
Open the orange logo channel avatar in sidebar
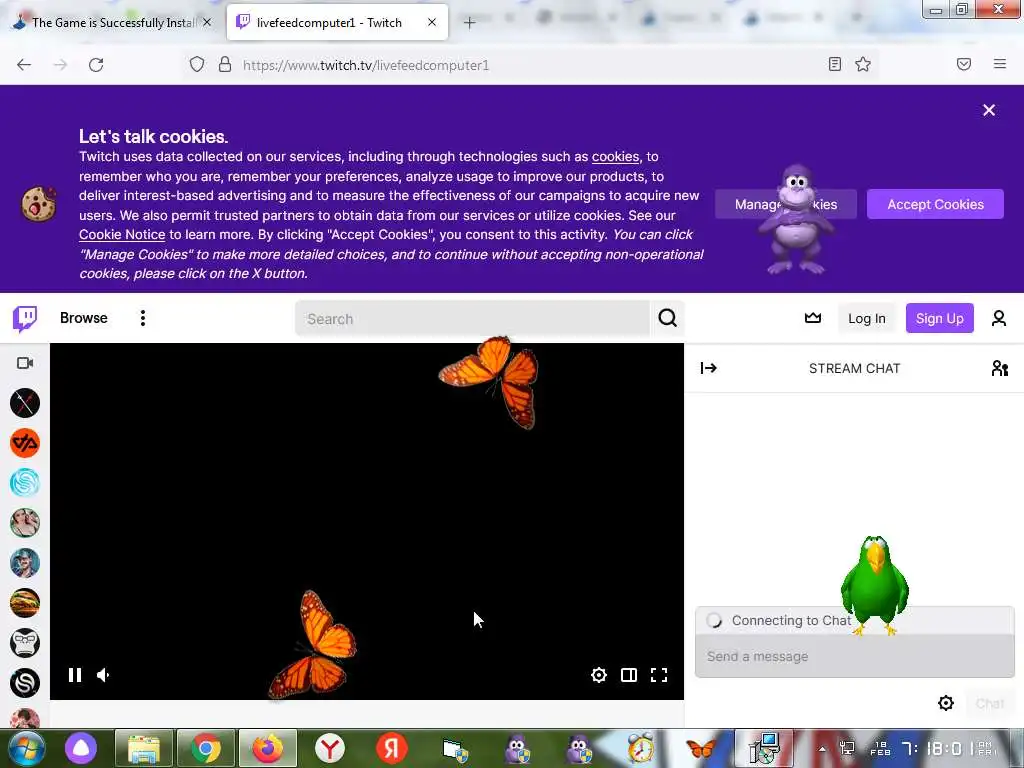point(25,443)
